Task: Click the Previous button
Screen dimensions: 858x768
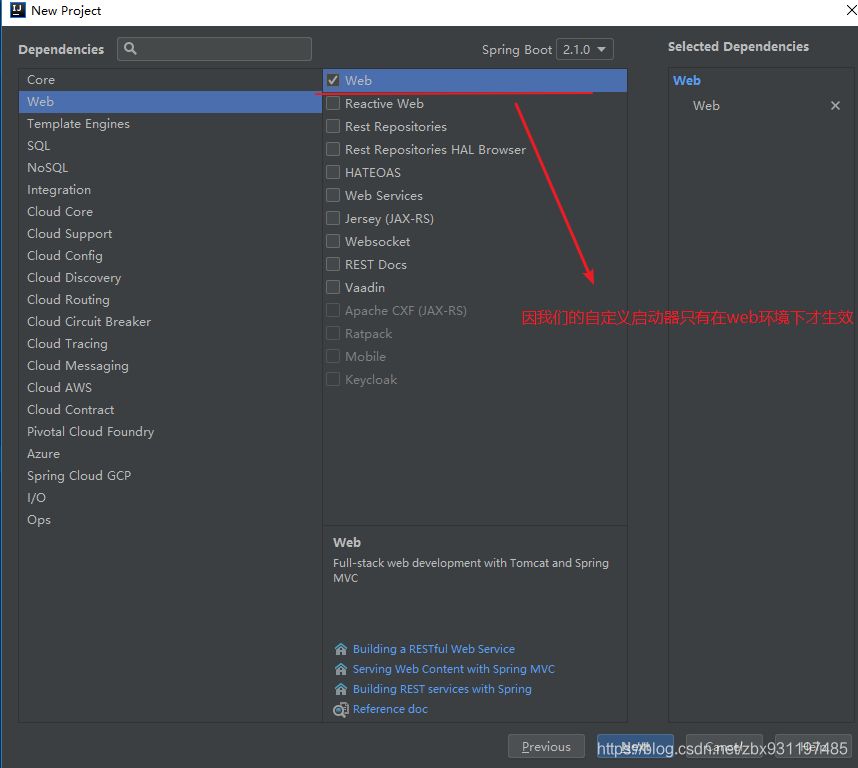Action: (x=546, y=747)
